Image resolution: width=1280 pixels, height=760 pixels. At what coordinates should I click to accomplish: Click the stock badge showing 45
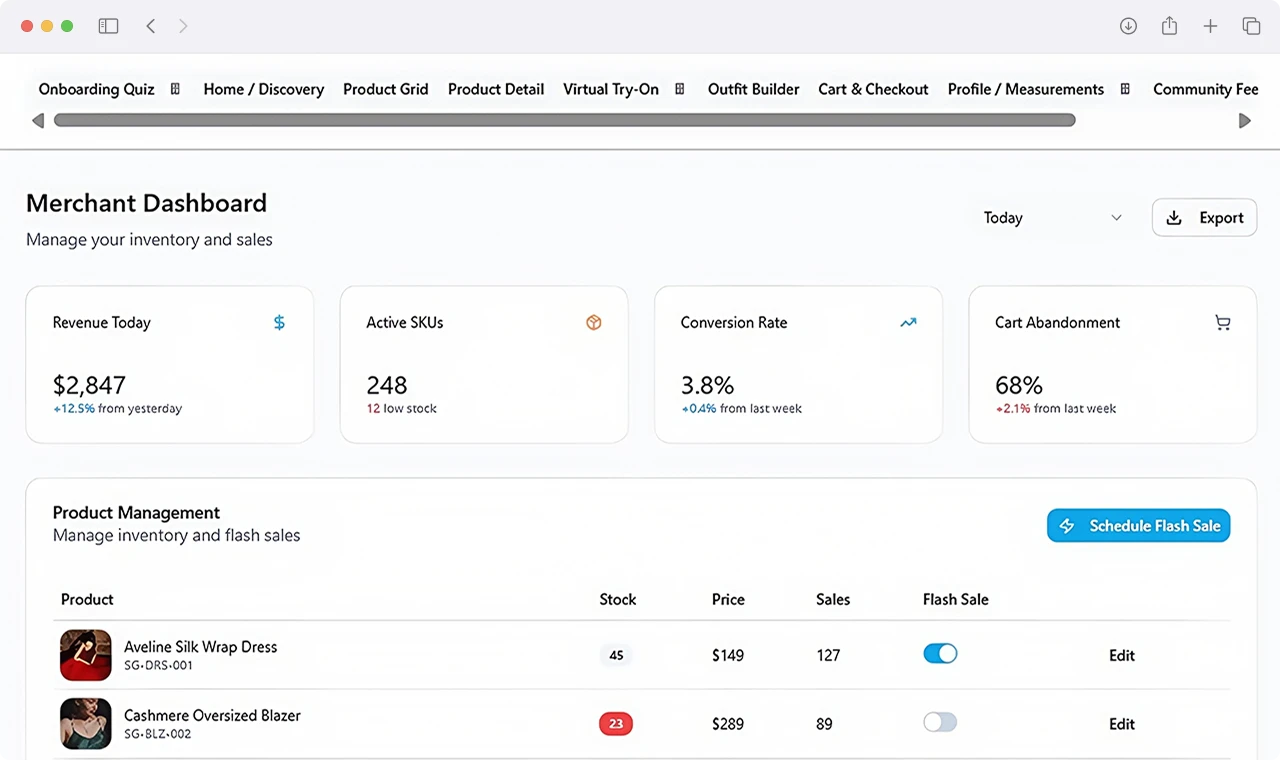pos(616,656)
